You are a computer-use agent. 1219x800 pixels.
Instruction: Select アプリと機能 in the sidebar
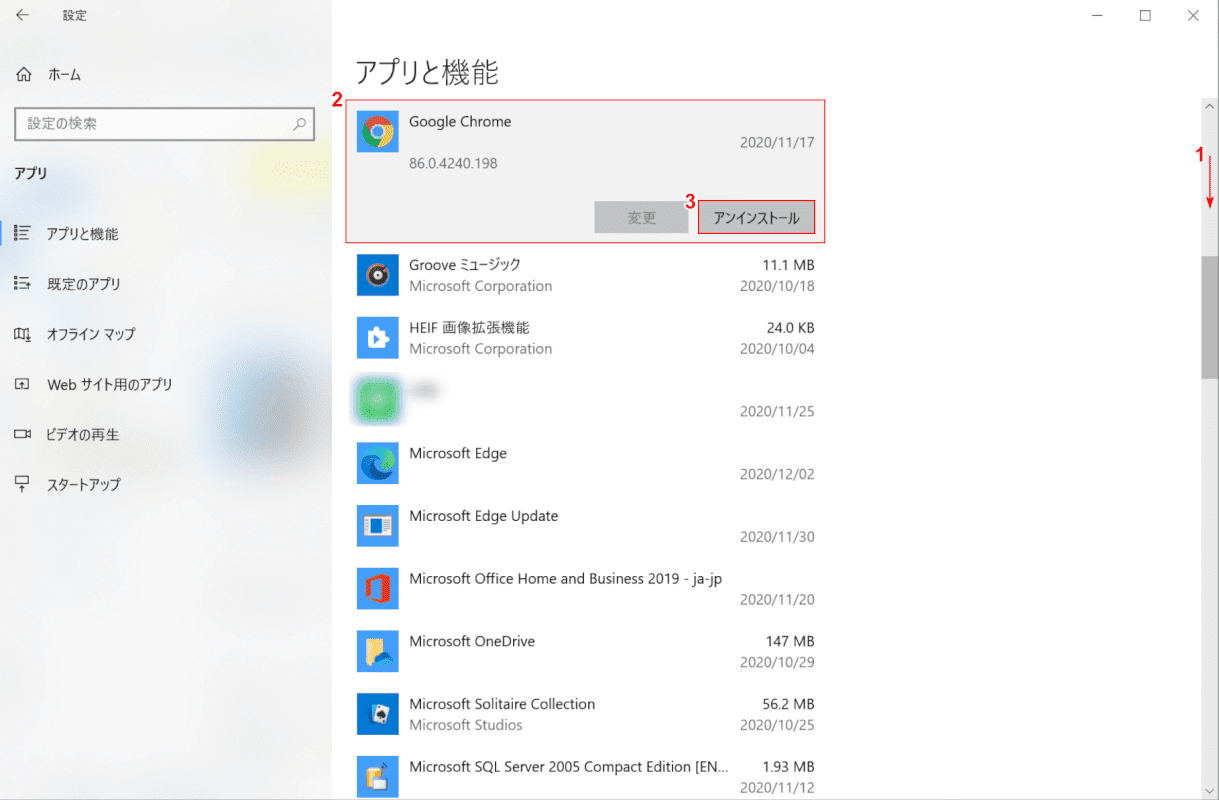point(82,234)
